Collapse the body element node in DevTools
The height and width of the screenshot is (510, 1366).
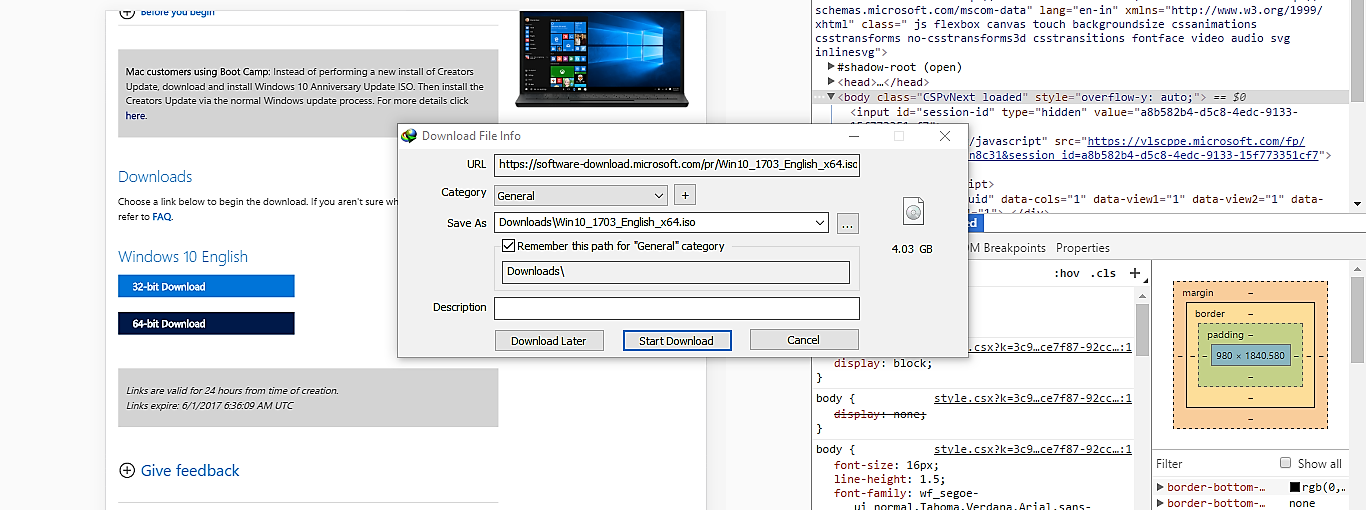click(832, 97)
